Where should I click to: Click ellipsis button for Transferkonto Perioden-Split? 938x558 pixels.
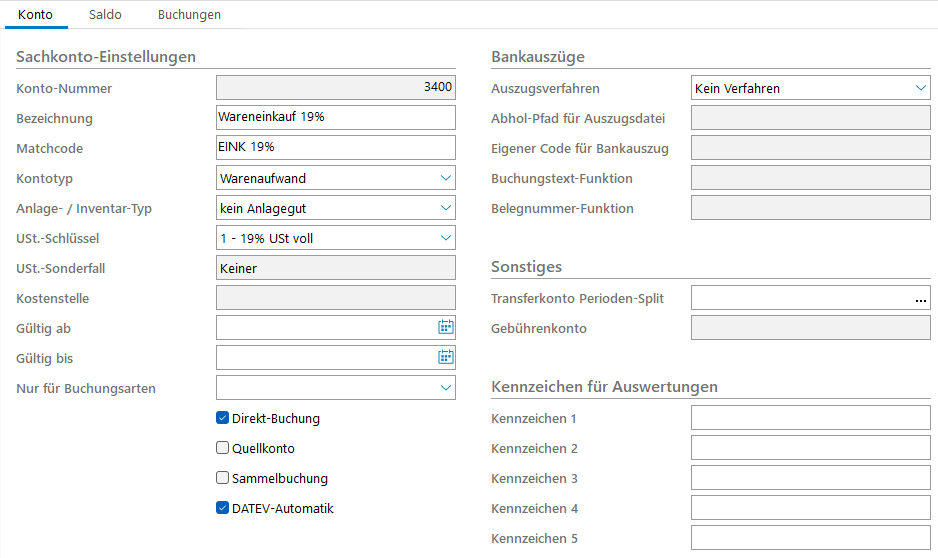[x=920, y=299]
